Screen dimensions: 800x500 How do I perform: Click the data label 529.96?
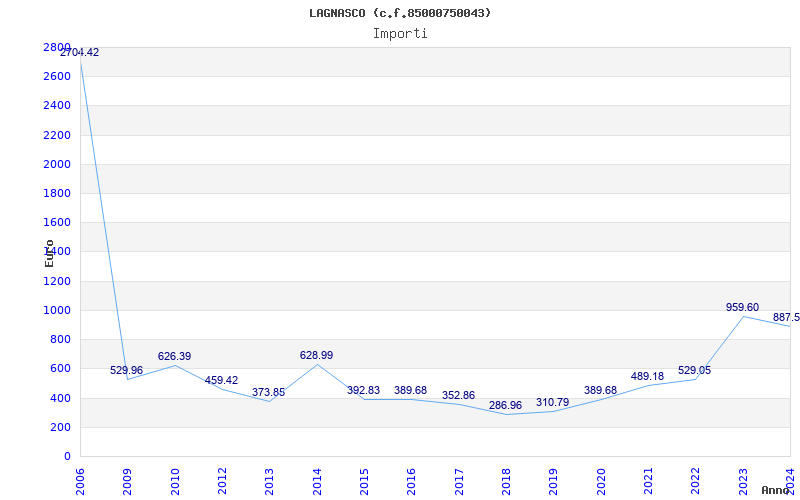click(127, 370)
